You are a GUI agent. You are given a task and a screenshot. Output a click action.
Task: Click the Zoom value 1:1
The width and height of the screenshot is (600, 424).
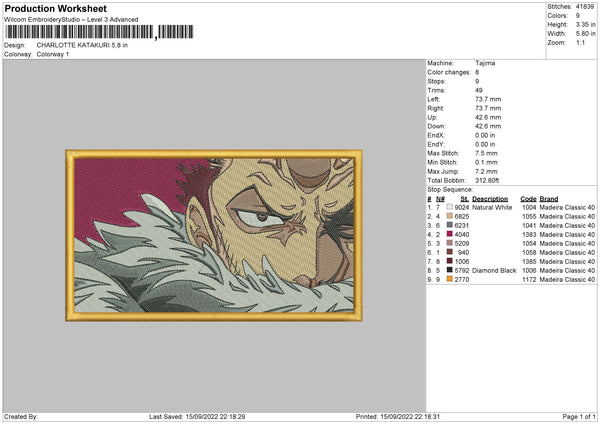(580, 42)
